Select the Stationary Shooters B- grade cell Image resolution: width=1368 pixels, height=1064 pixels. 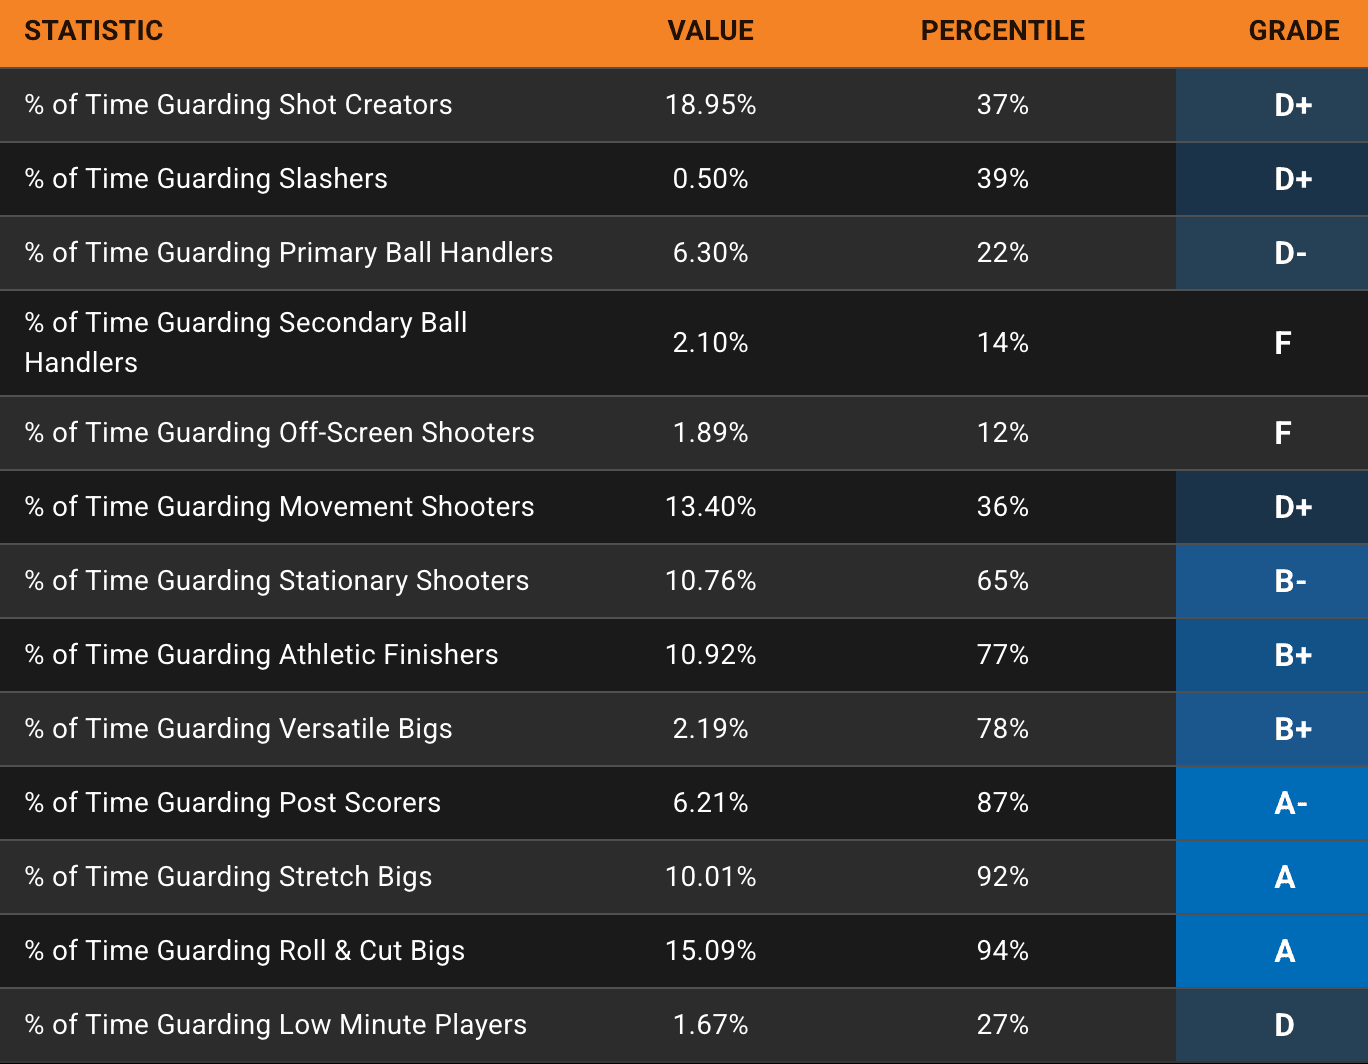1290,581
